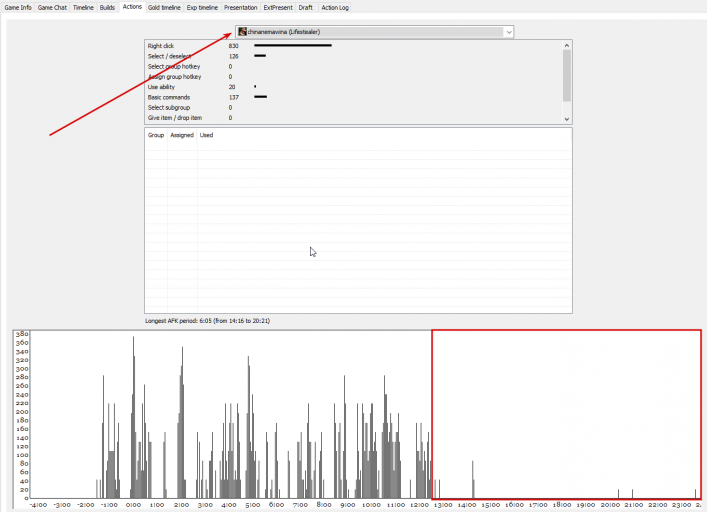Click the 20:00 label on chart time axis

(x=610, y=505)
